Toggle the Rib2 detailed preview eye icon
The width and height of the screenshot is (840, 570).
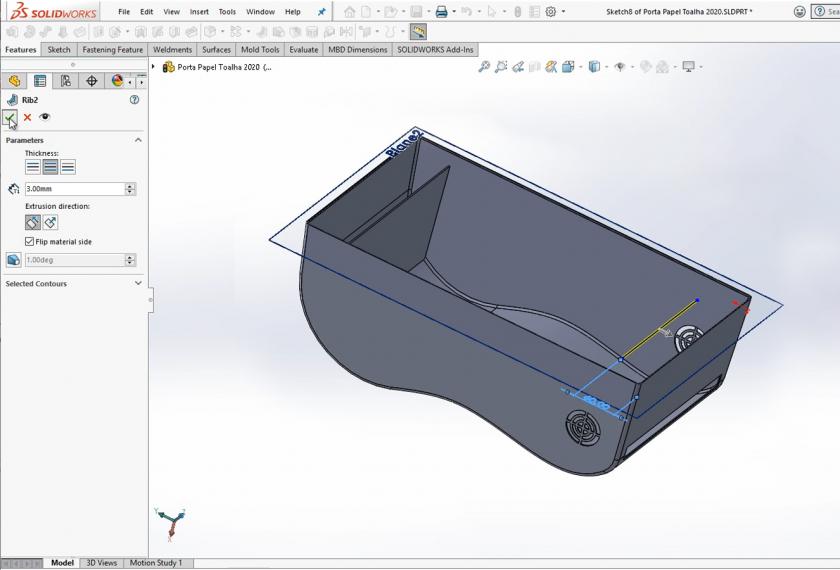click(45, 118)
